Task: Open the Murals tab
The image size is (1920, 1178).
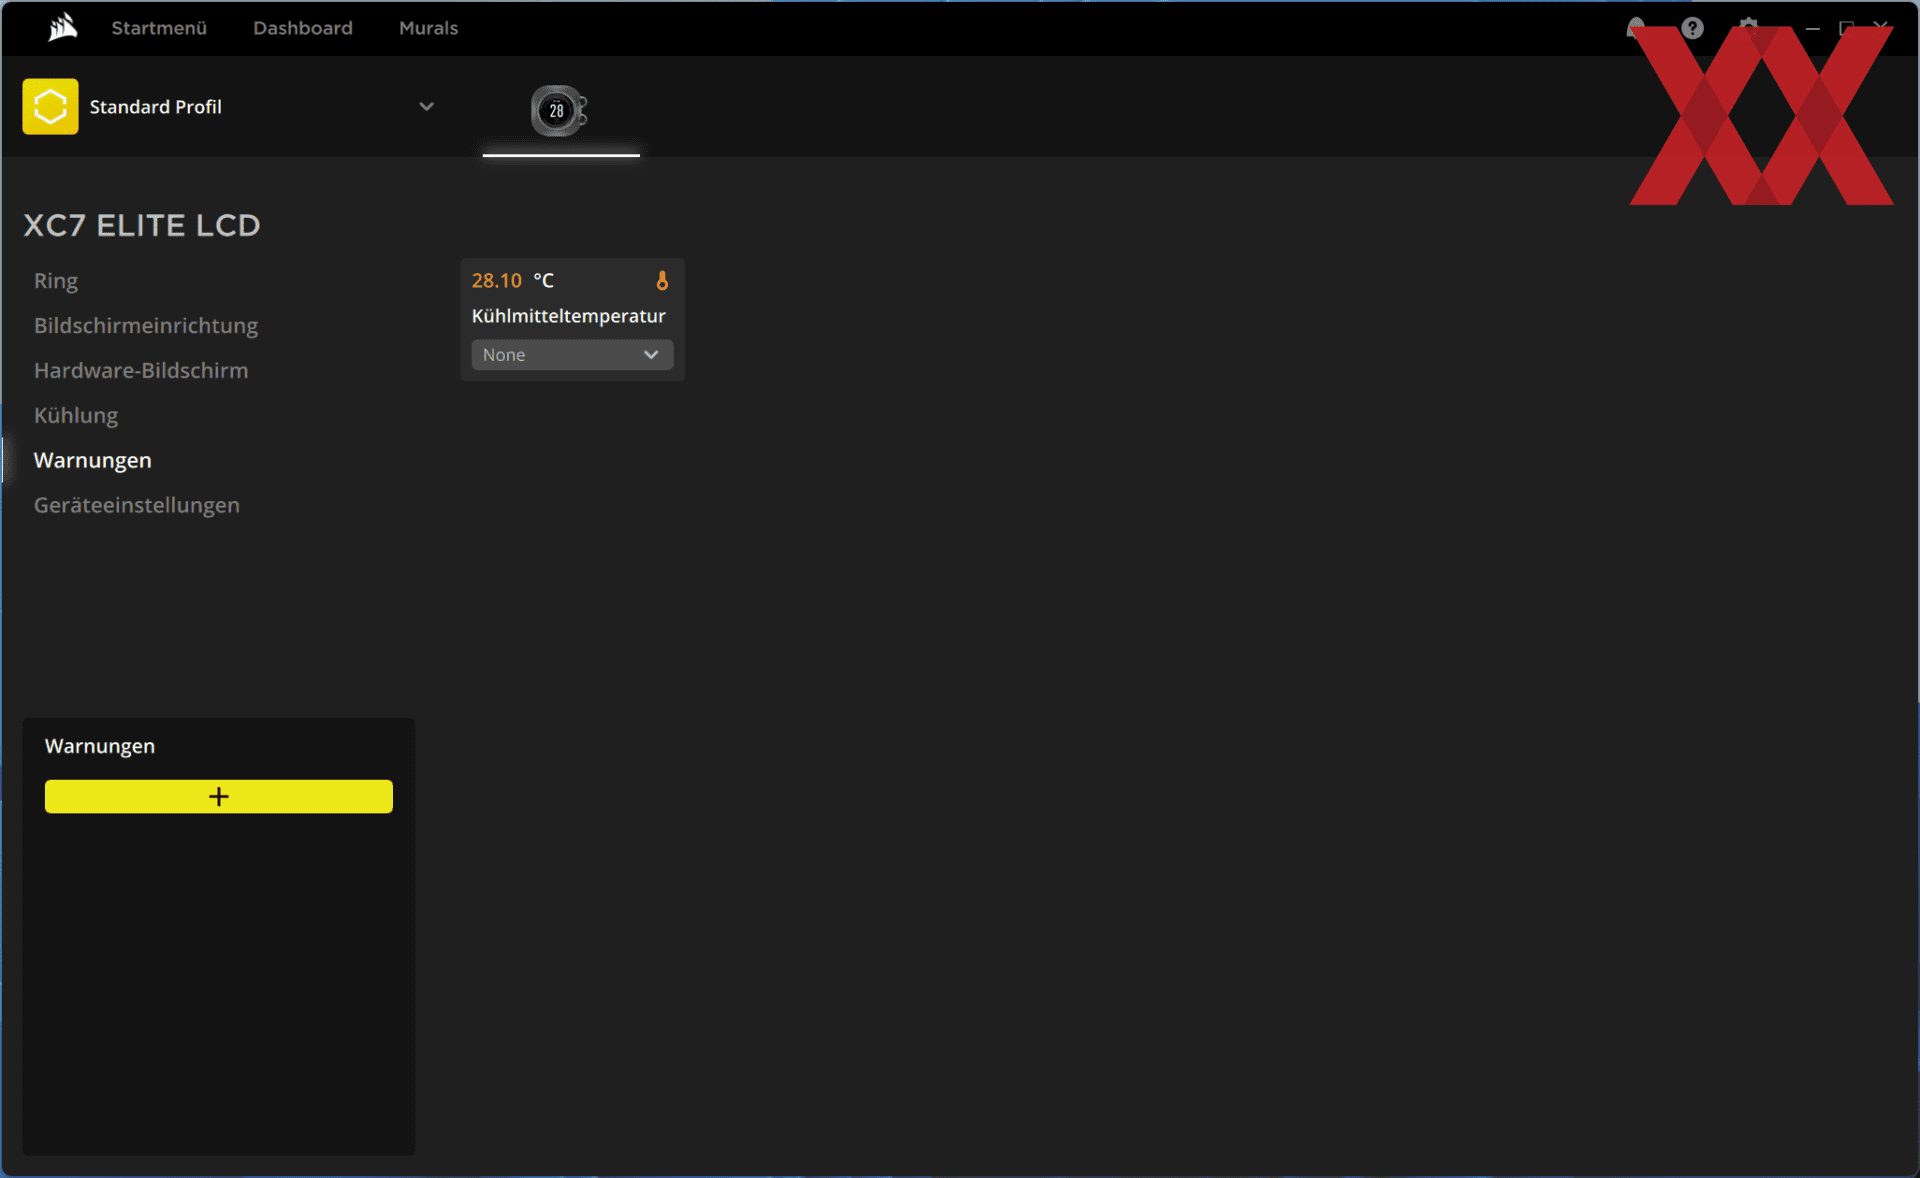Action: 428,28
